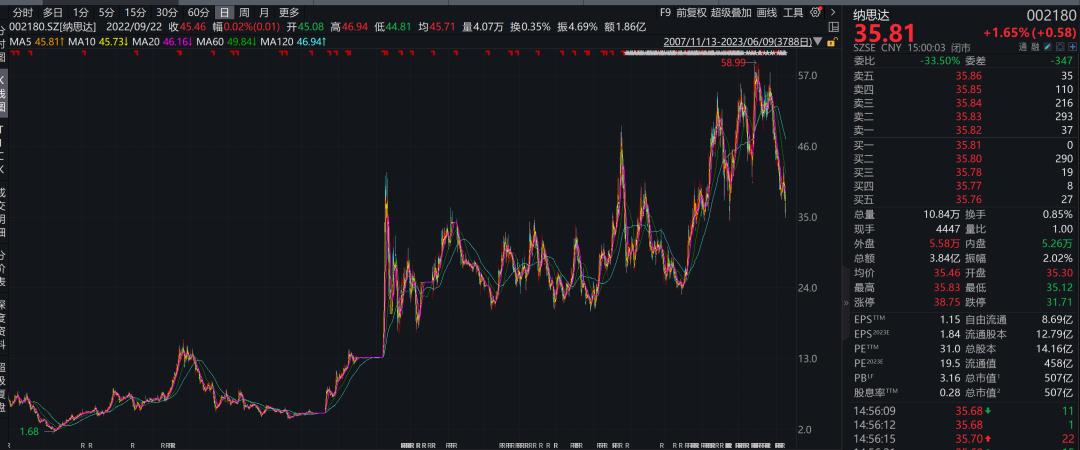
Task: Click the 超级叠加 overlay button
Action: [x=731, y=12]
